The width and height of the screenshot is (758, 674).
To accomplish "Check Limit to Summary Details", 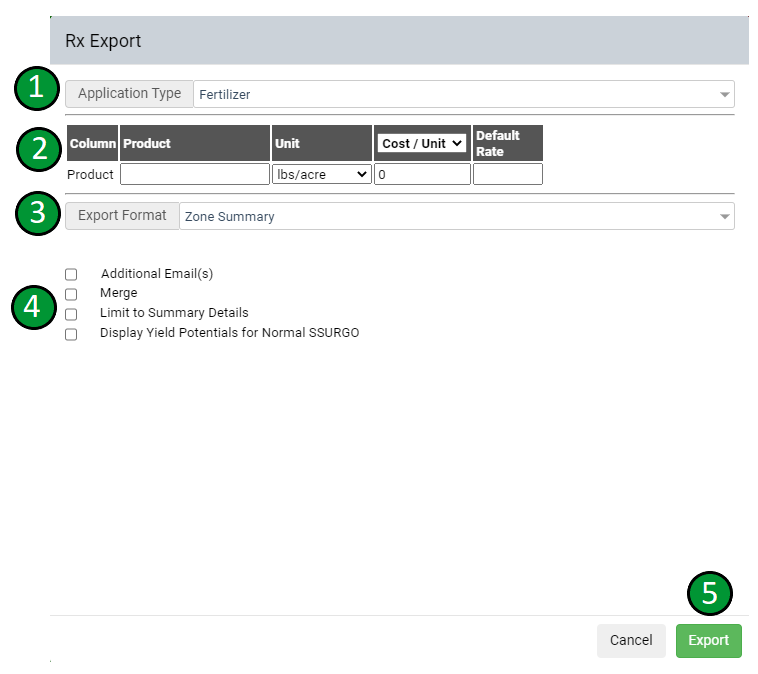I will pos(71,314).
